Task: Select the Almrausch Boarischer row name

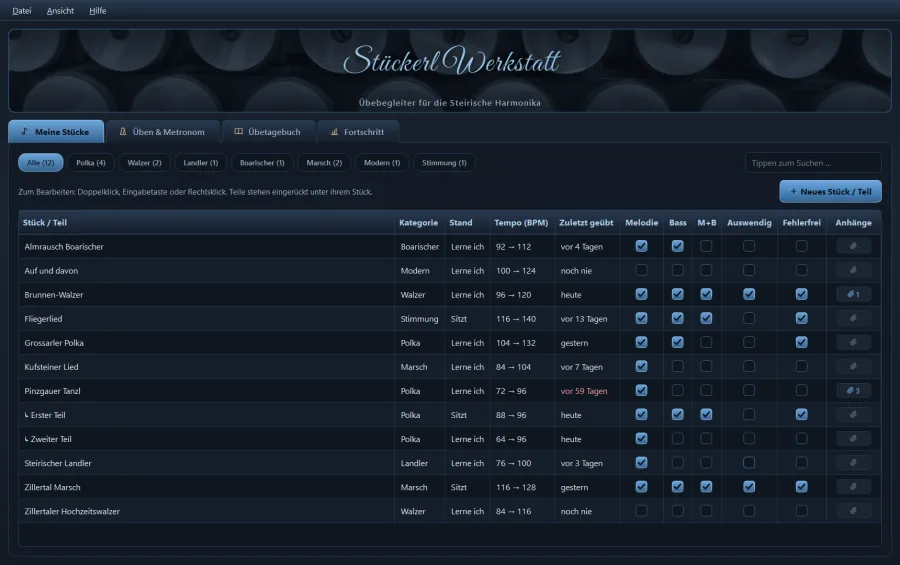Action: [64, 247]
